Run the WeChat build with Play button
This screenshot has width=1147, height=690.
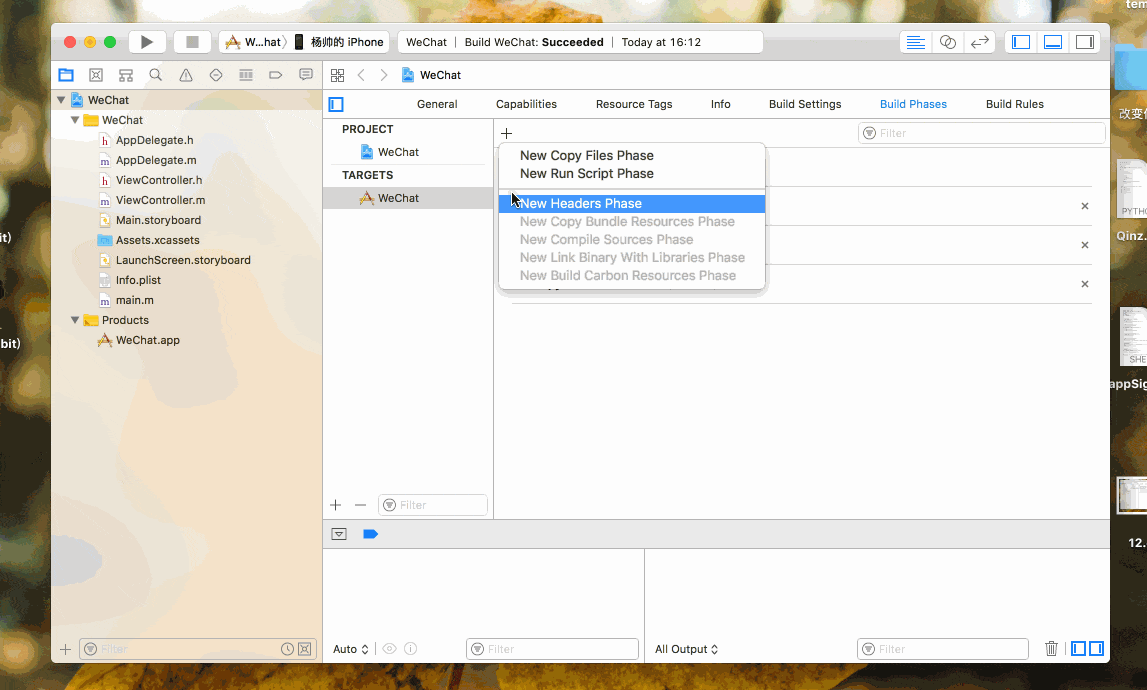click(146, 42)
